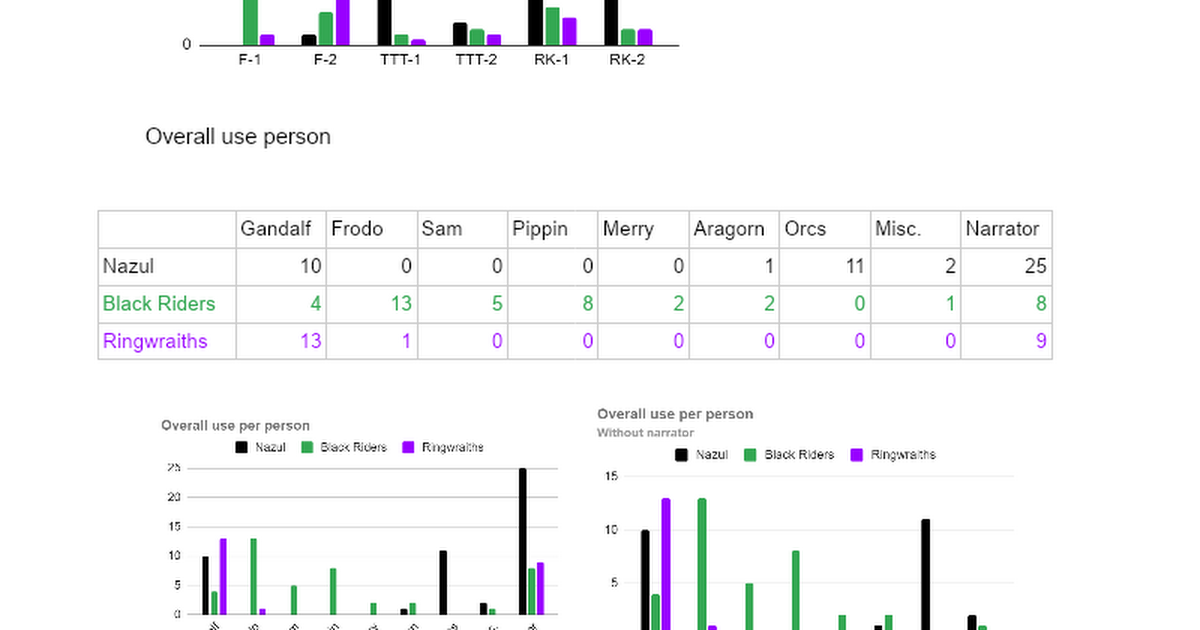Click green Black Riders swatch in 'Without narrator' chart
This screenshot has width=1200, height=630.
(751, 455)
